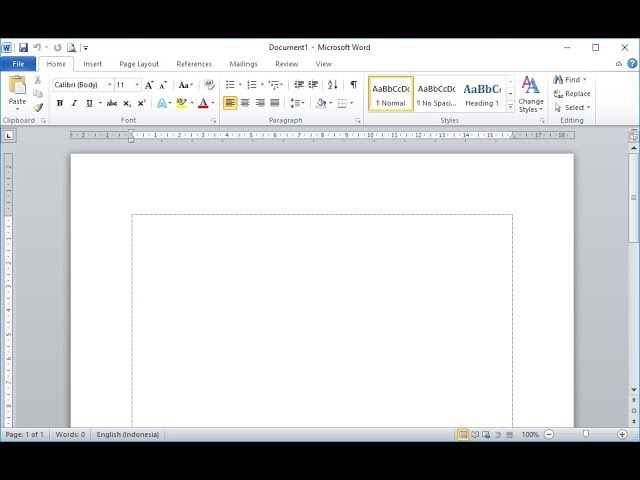Click the Copy icon
640x480 pixels.
pyautogui.click(x=38, y=93)
